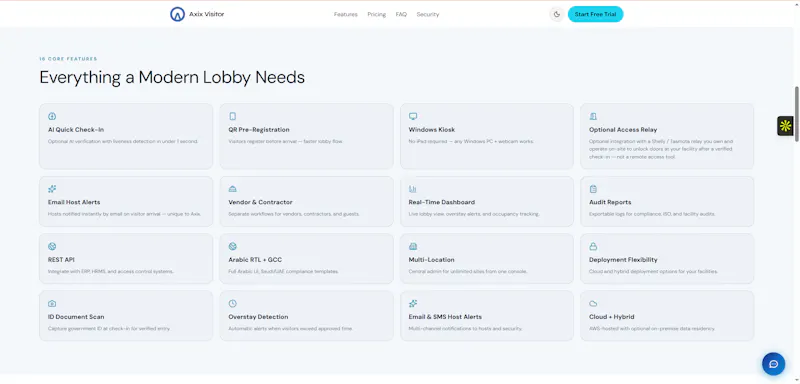Select the Optional Access Relay title

(623, 130)
